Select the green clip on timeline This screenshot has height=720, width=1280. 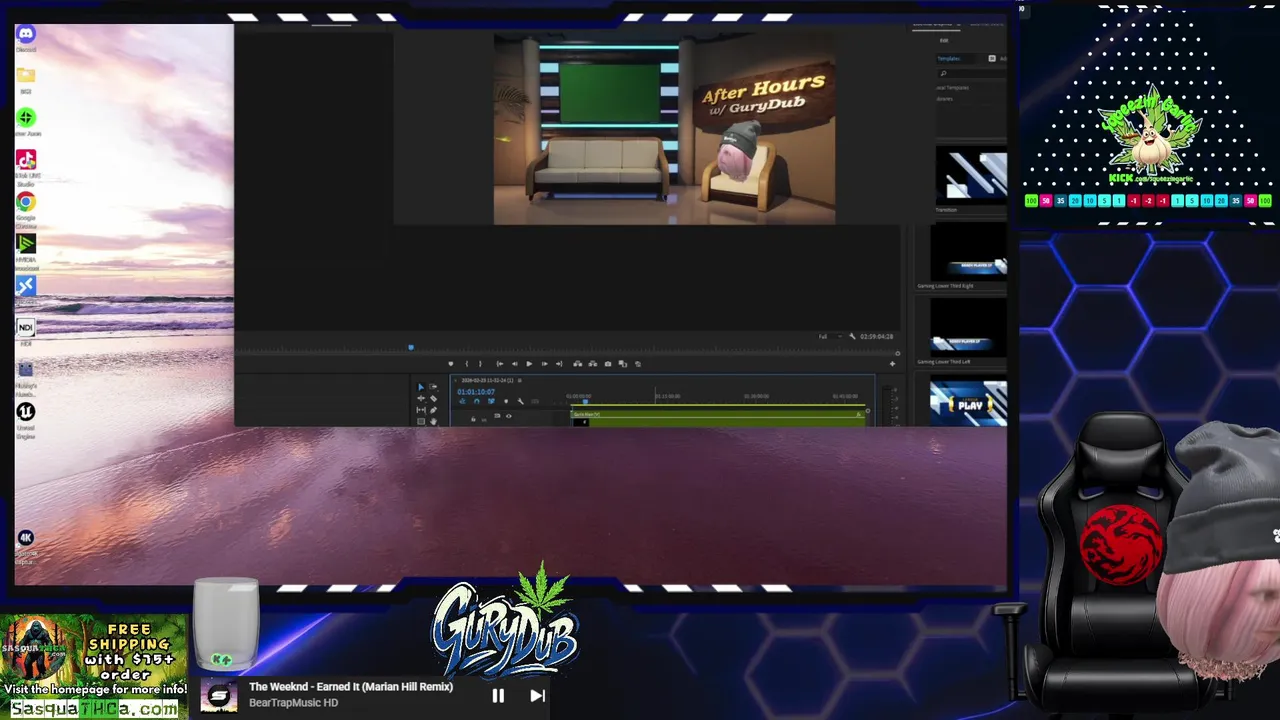[718, 418]
